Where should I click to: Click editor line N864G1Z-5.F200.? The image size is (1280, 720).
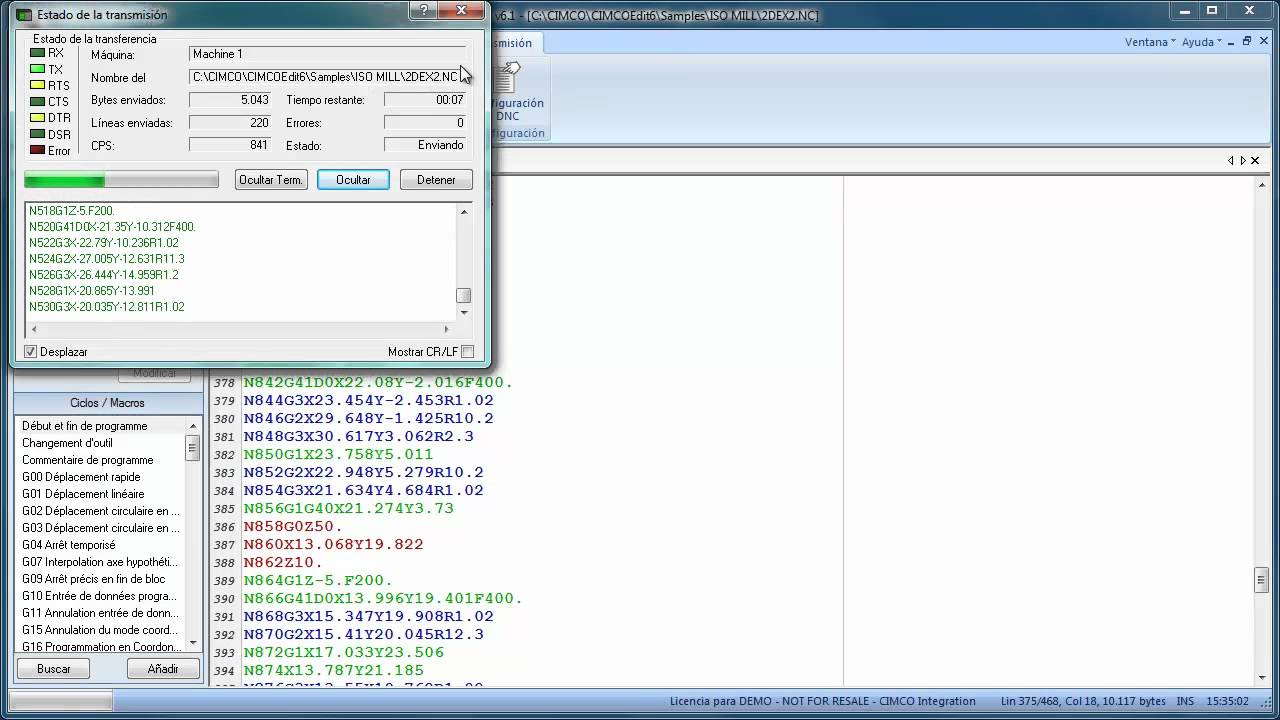[318, 581]
